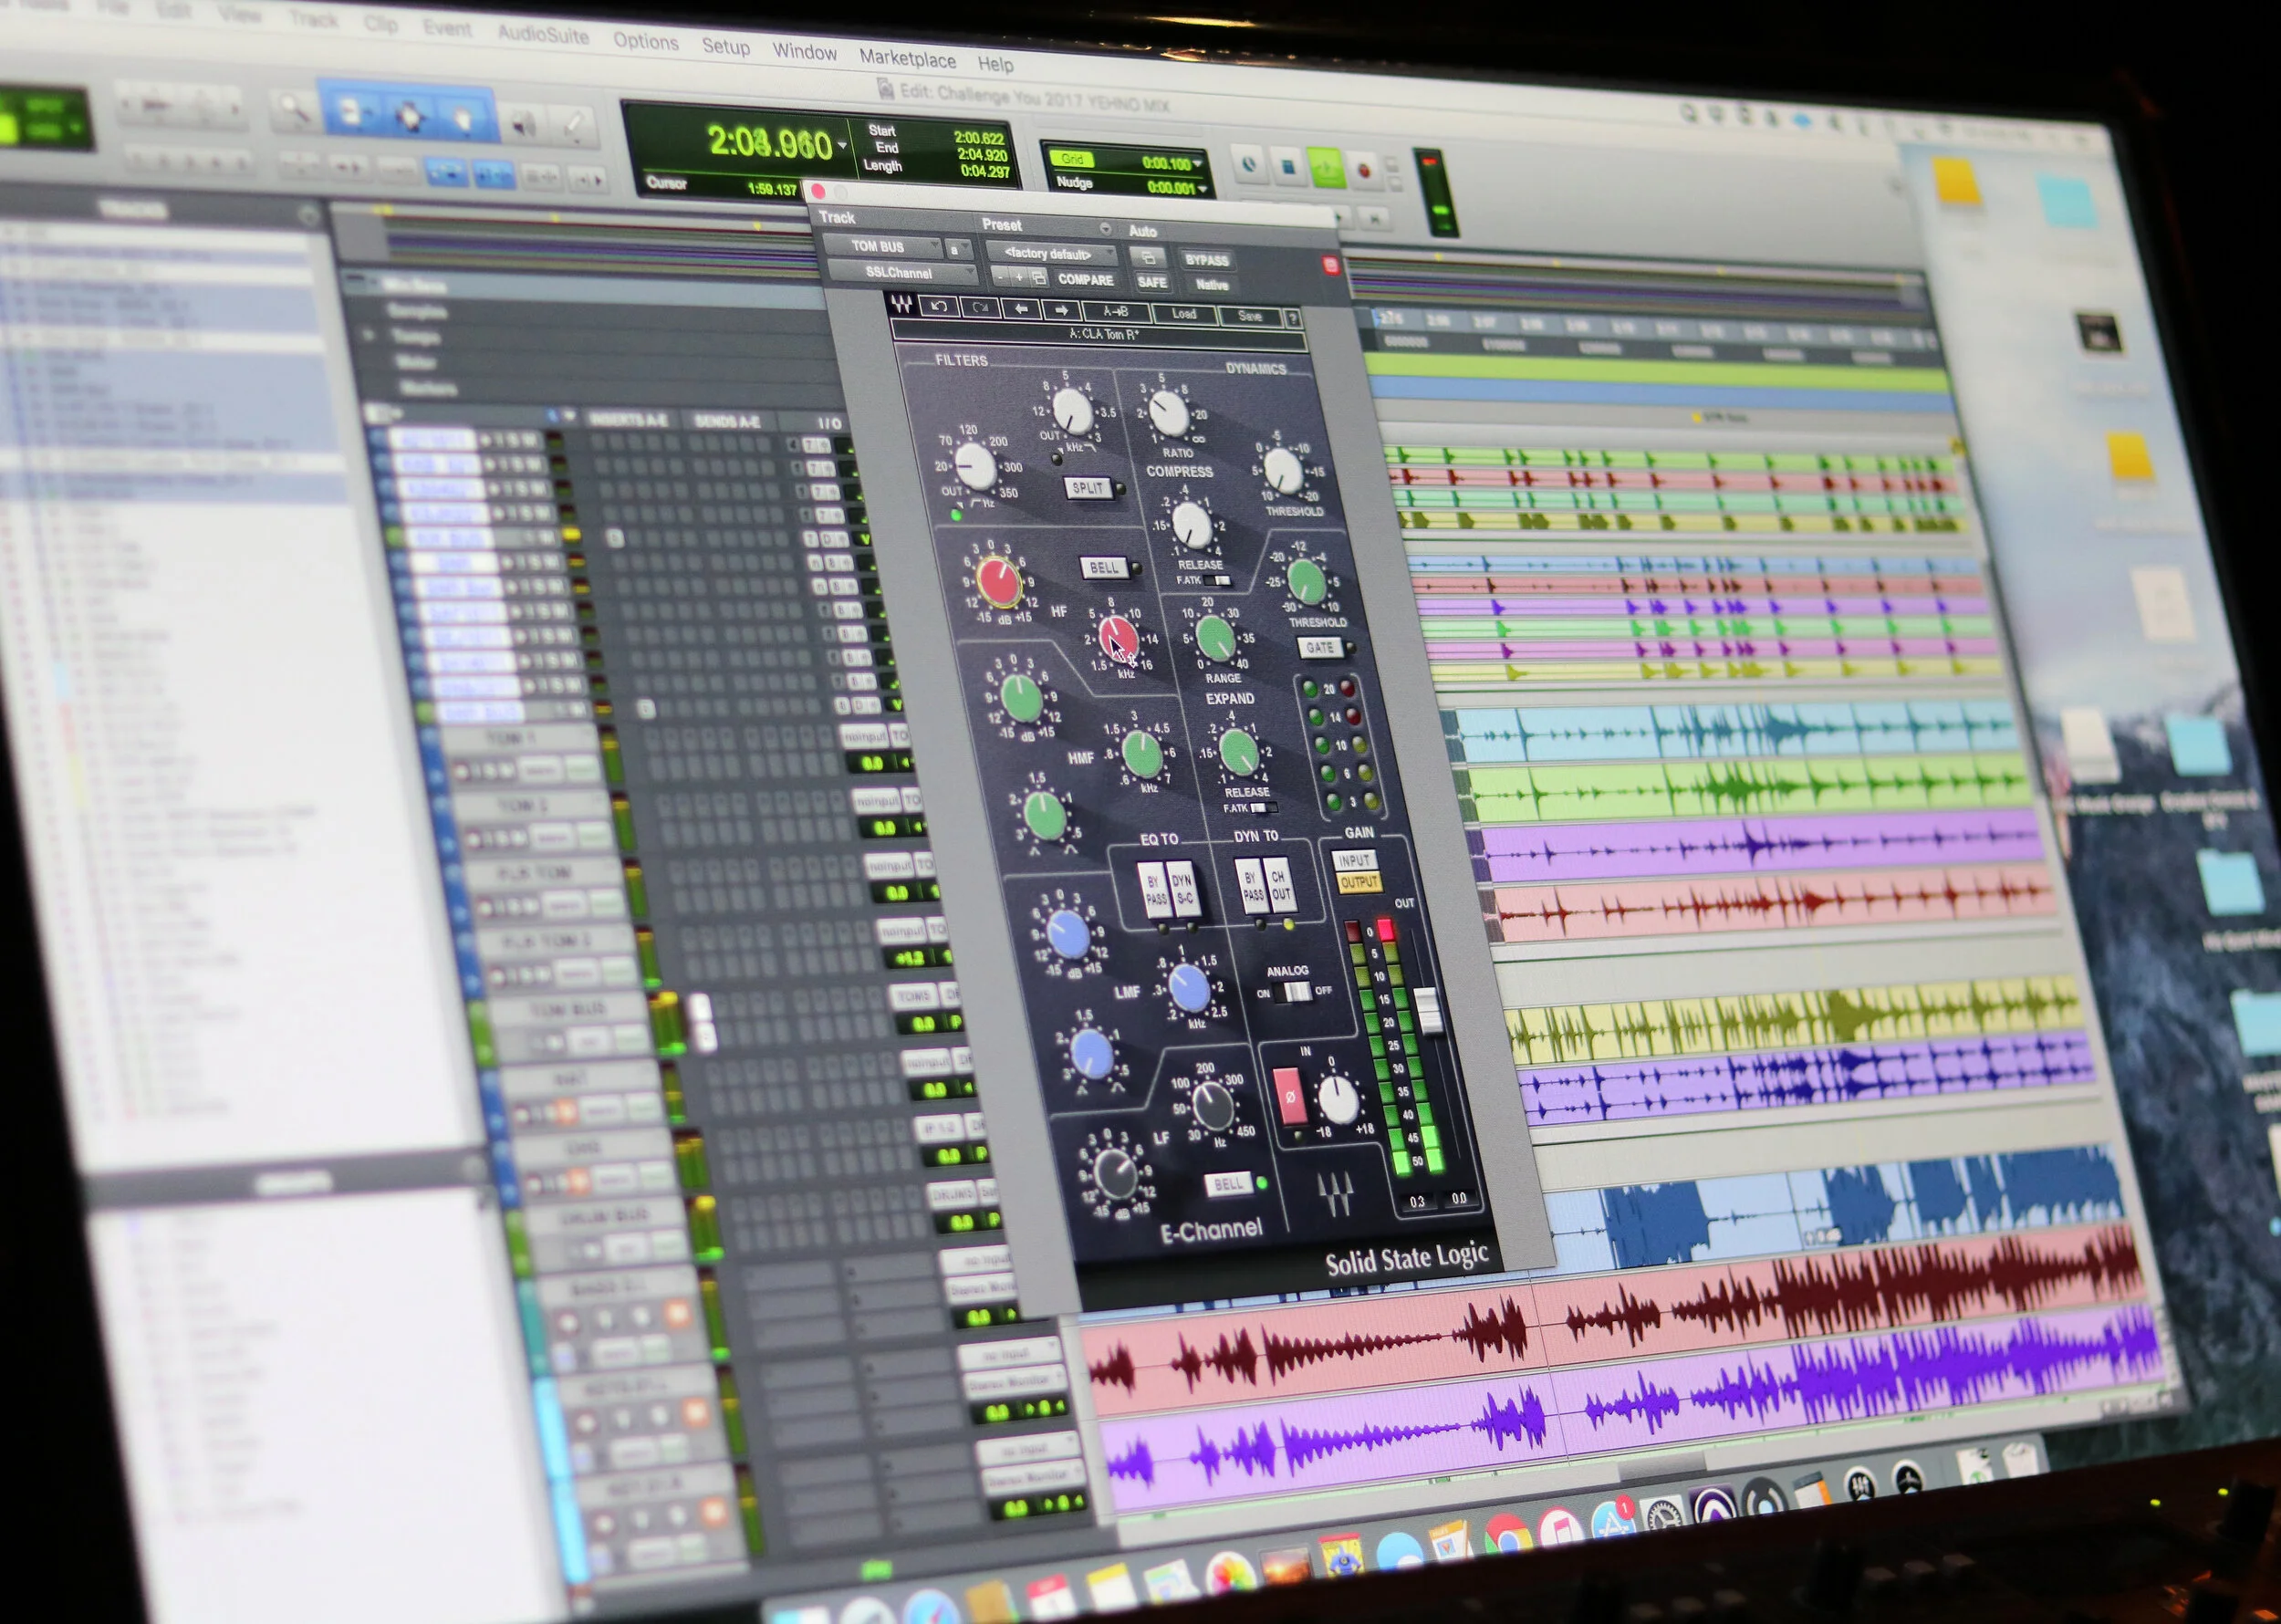This screenshot has width=2281, height=1624.
Task: Click the main counter time display
Action: pyautogui.click(x=769, y=143)
